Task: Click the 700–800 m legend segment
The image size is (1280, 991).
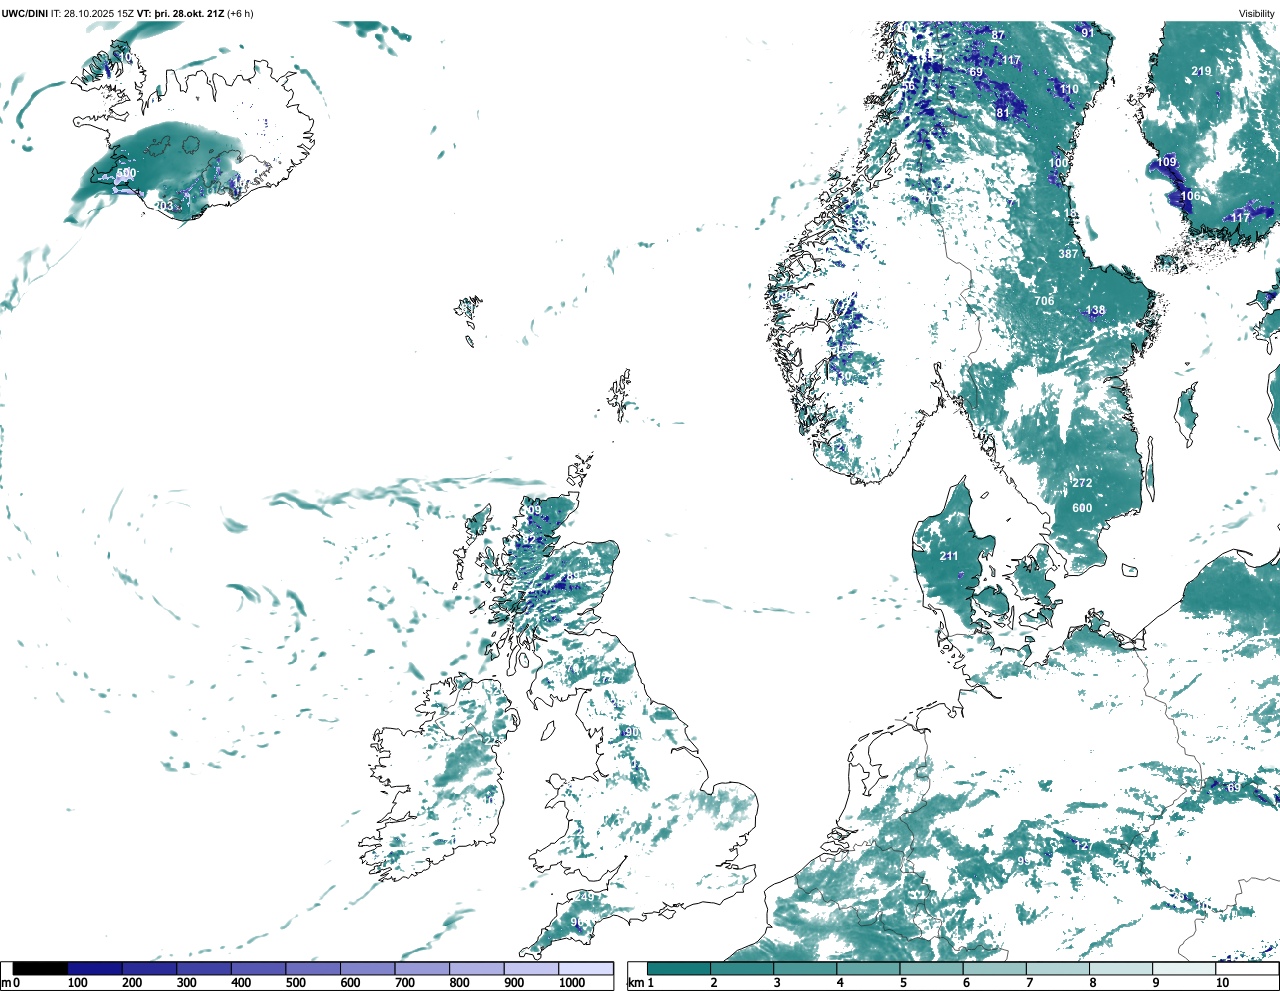Action: click(422, 968)
